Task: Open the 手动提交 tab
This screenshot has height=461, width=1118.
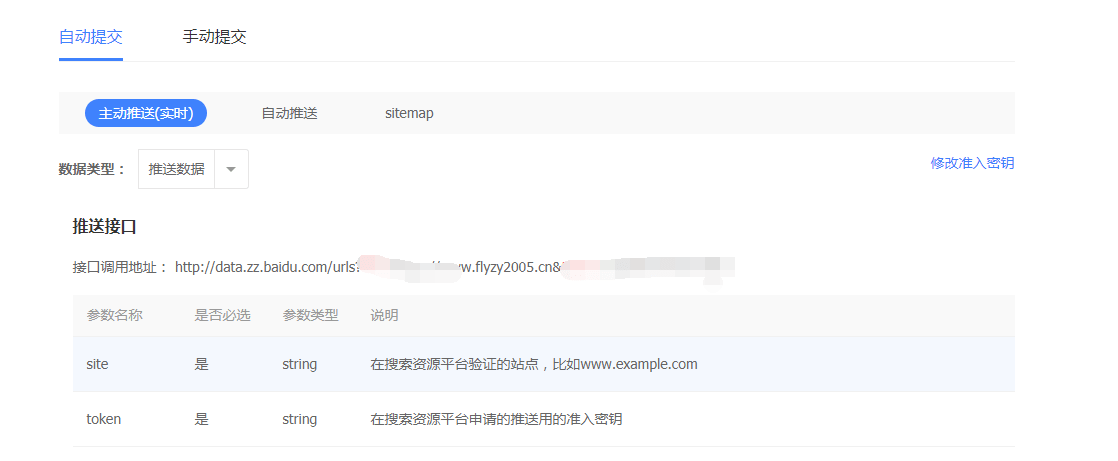Action: (215, 37)
